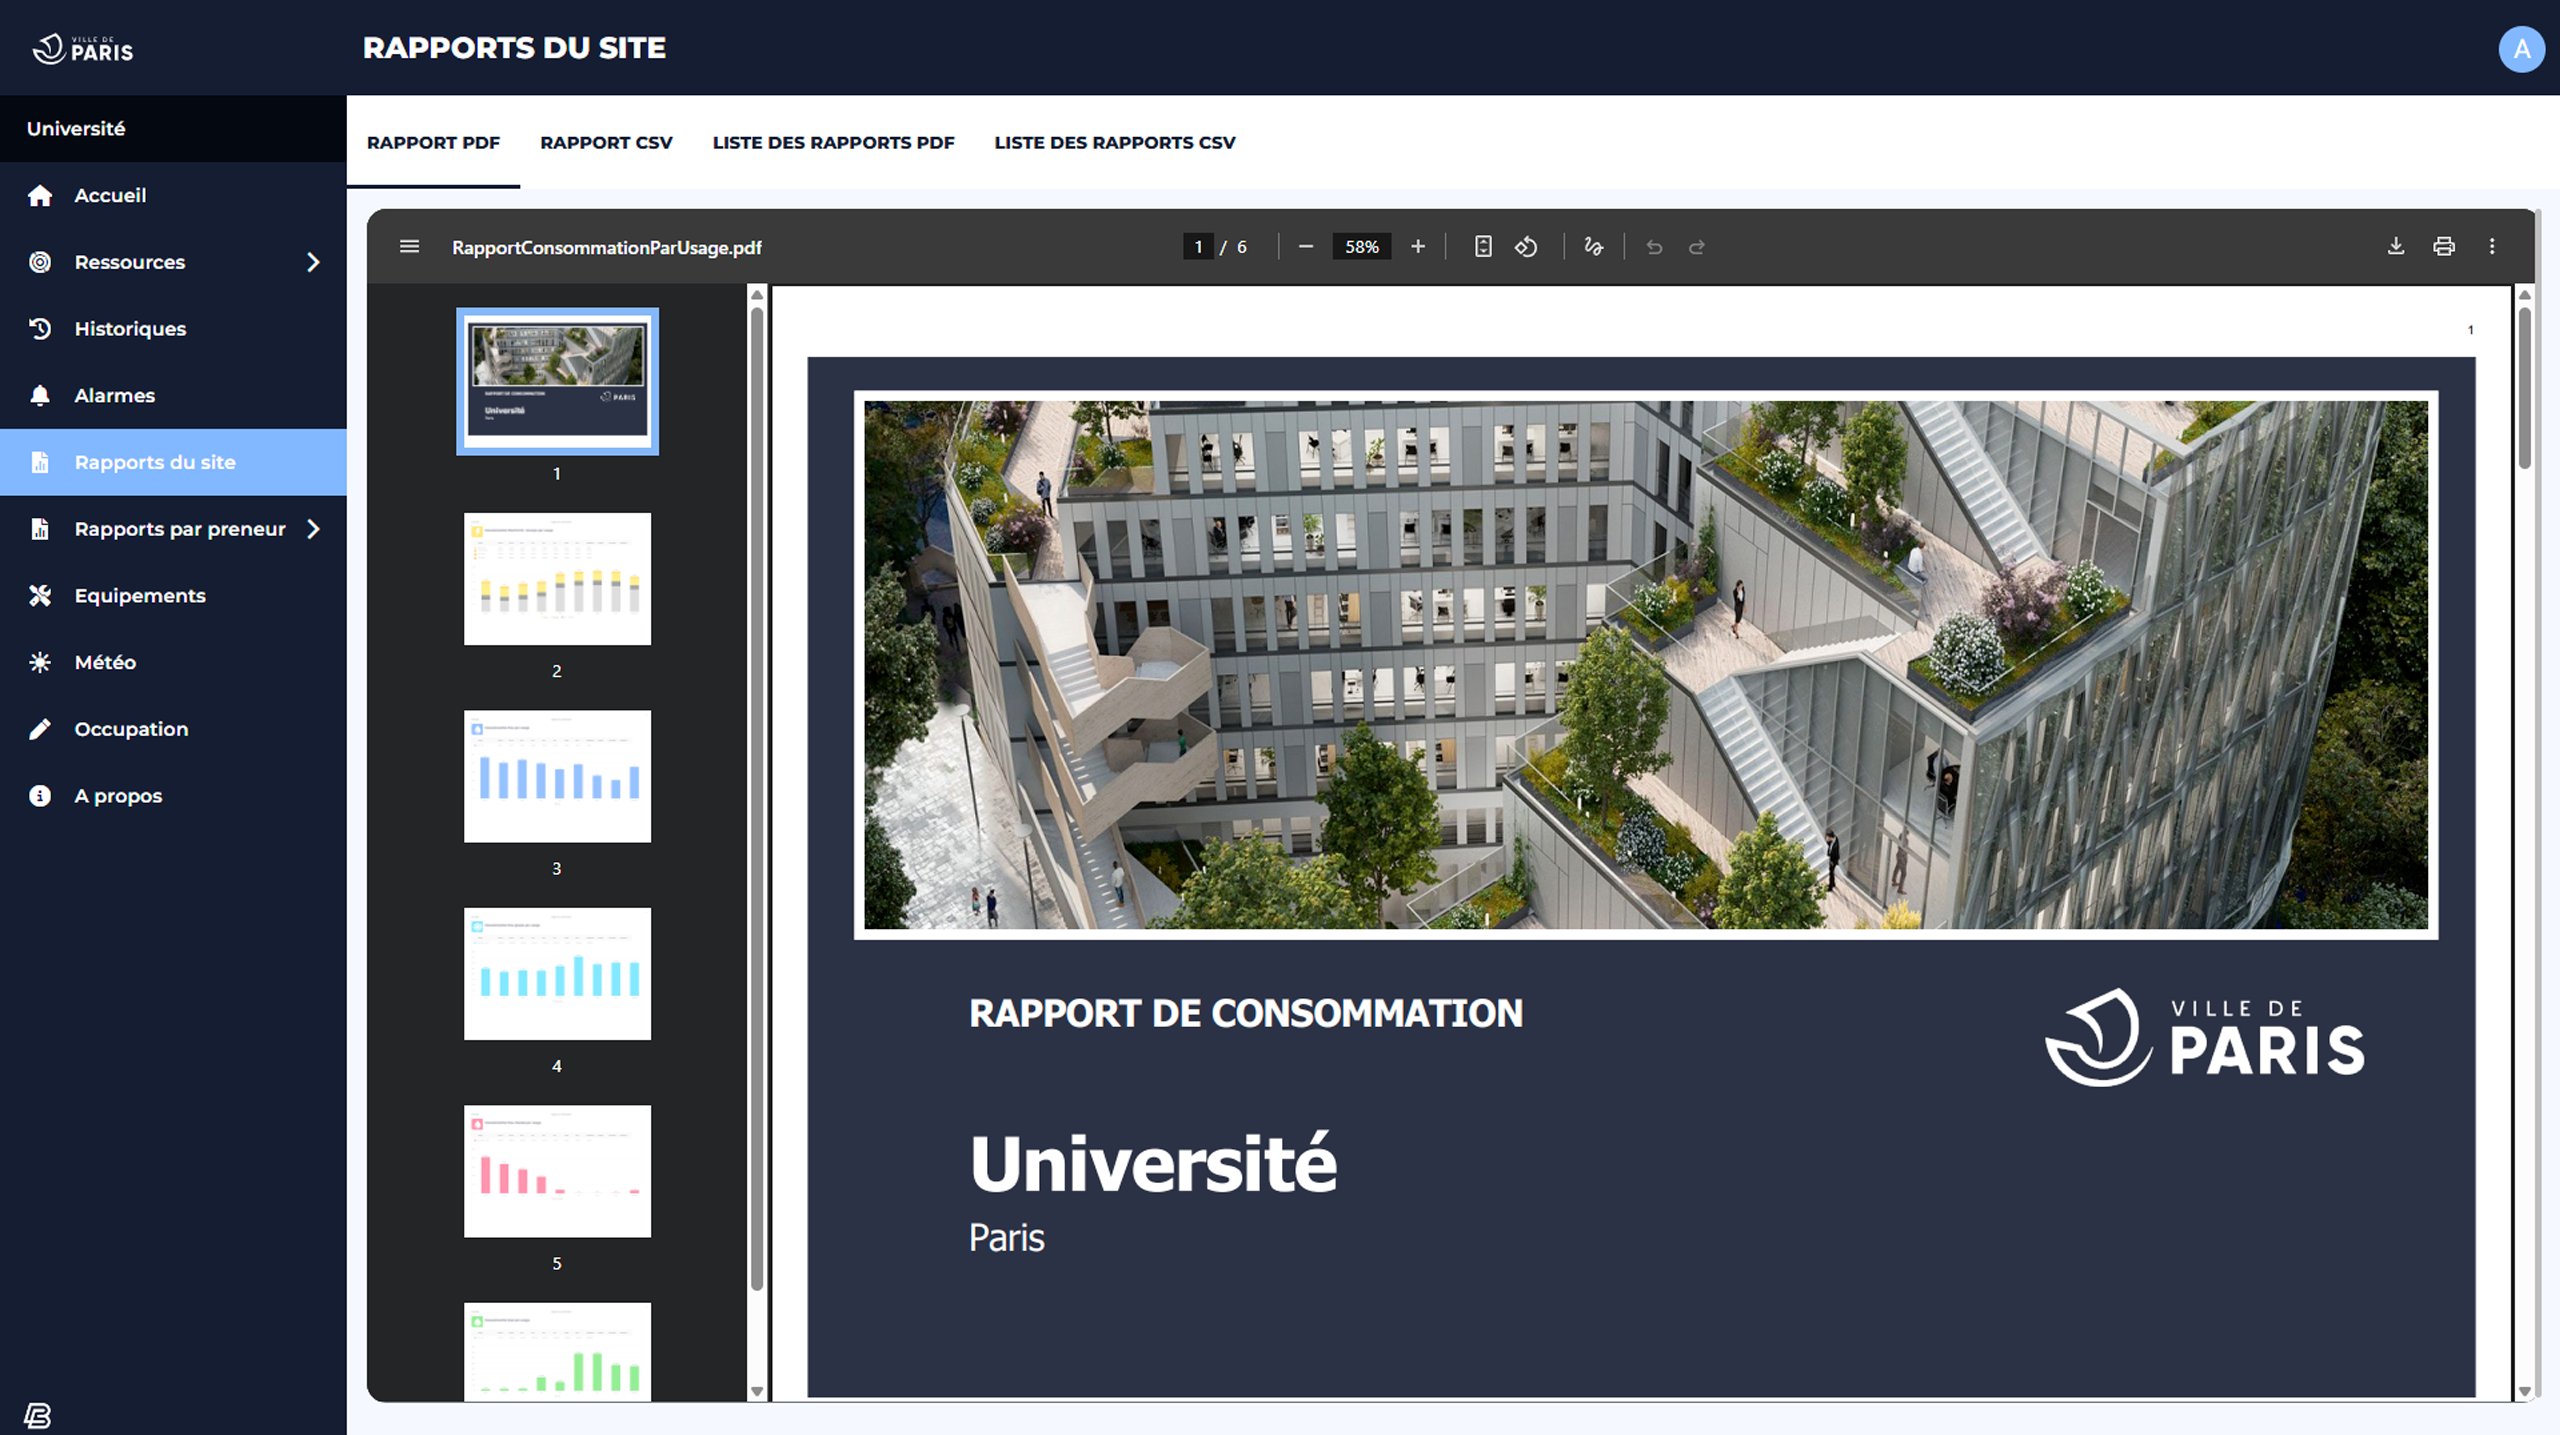This screenshot has width=2560, height=1435.
Task: Expand the Ressources submenu chevron
Action: (x=313, y=262)
